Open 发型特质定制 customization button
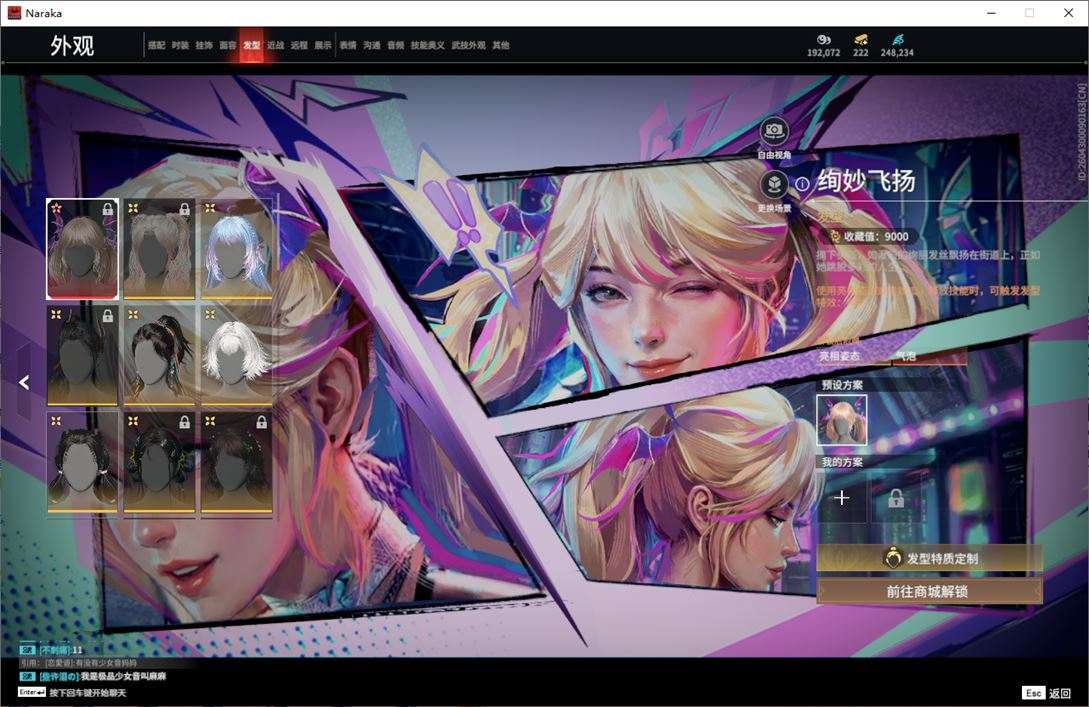 (x=929, y=558)
